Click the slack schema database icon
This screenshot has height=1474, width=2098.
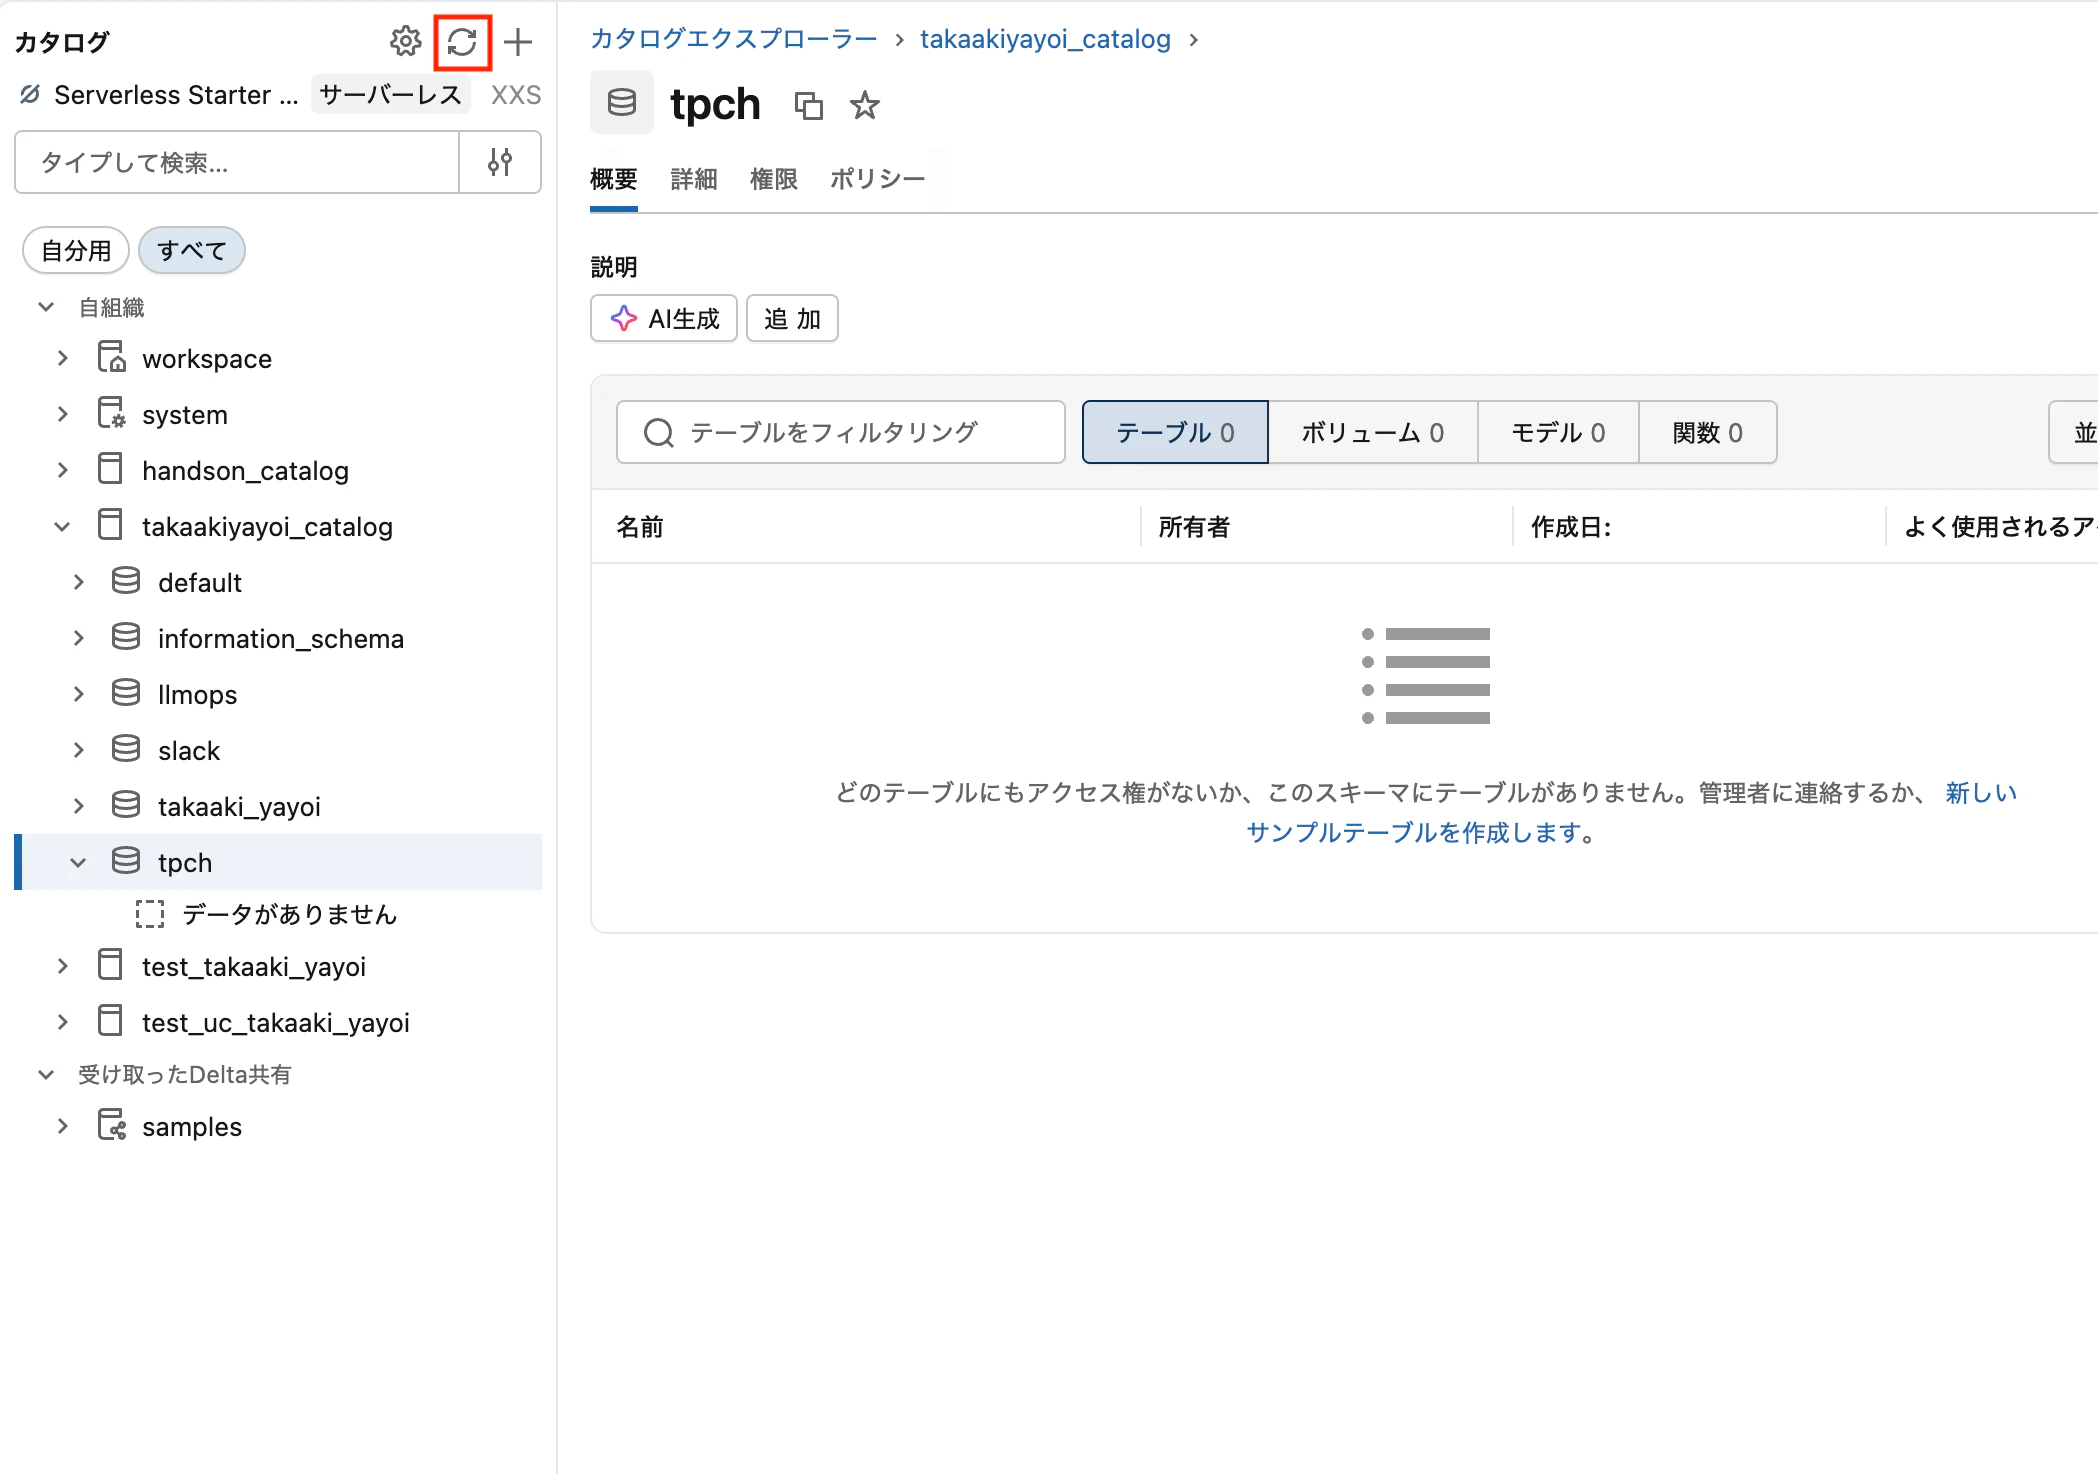(126, 749)
